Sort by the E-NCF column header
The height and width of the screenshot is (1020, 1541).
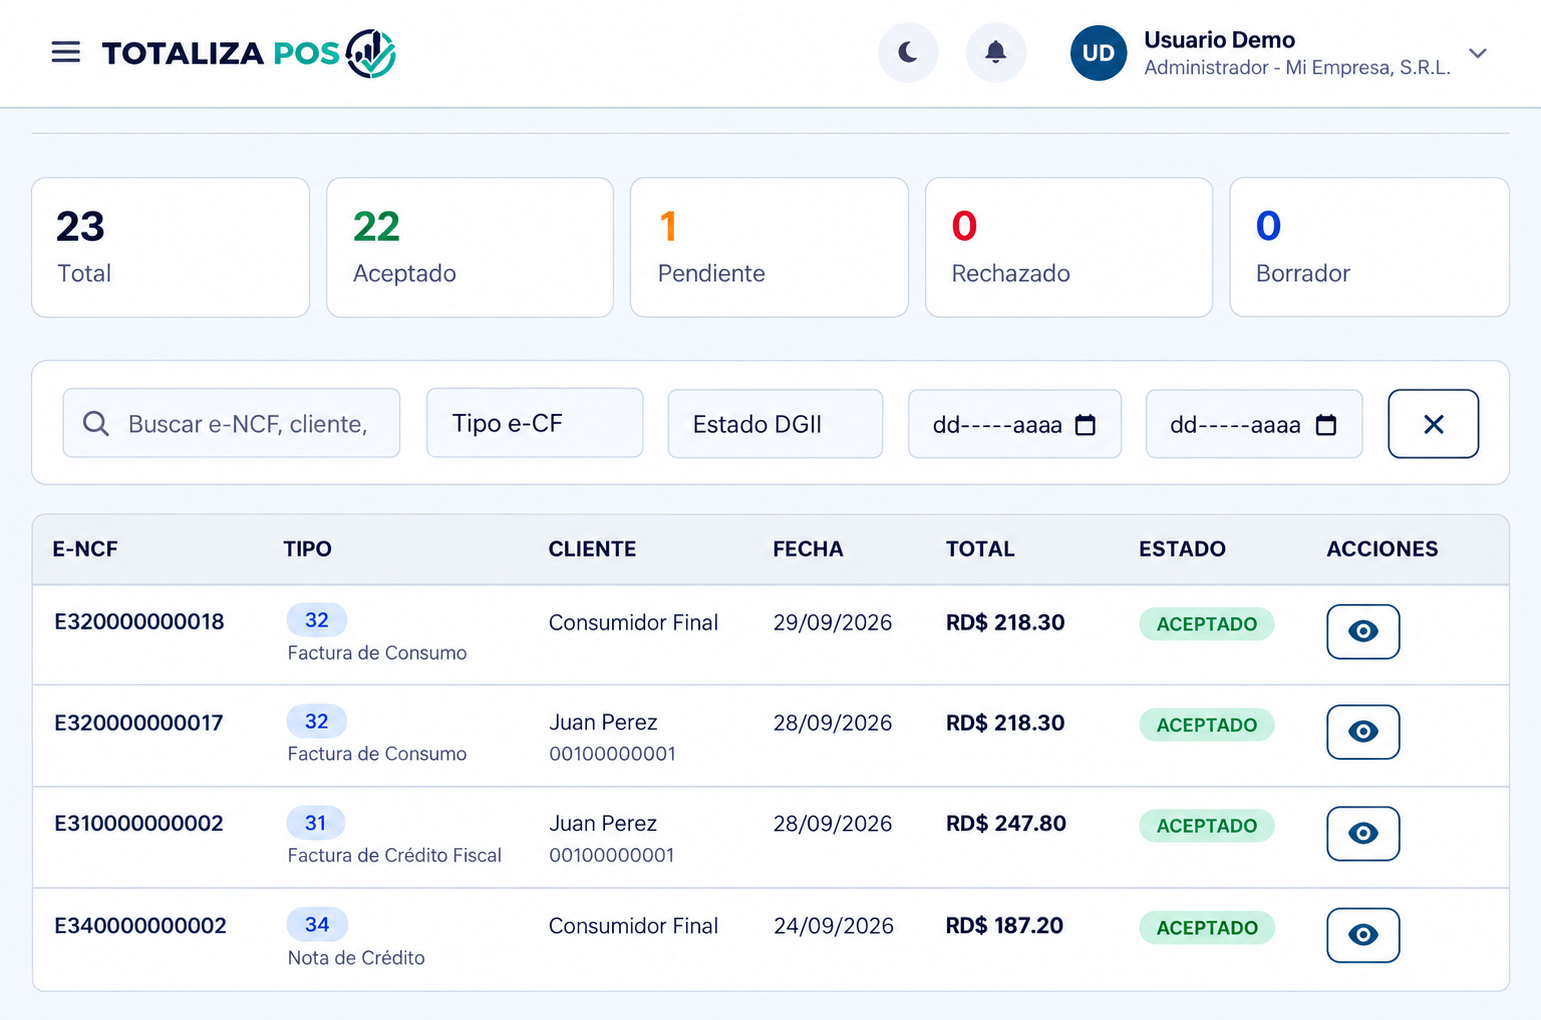point(85,549)
